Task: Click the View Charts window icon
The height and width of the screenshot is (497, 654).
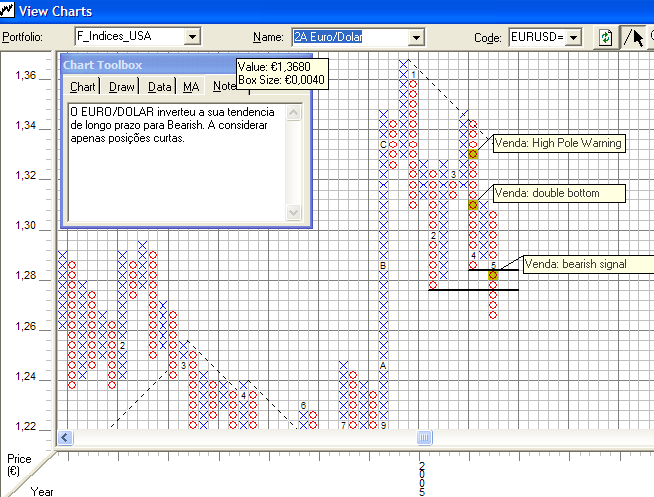Action: pyautogui.click(x=9, y=11)
